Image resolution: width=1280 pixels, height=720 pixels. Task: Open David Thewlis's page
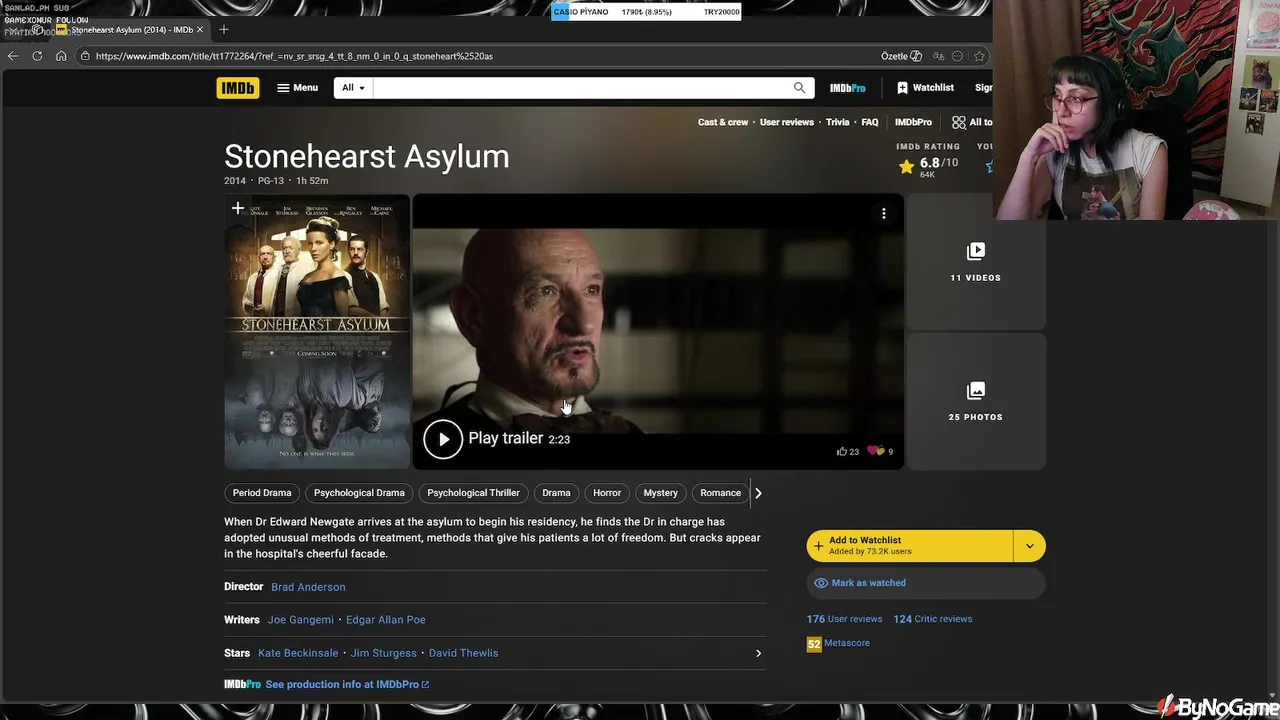[463, 653]
